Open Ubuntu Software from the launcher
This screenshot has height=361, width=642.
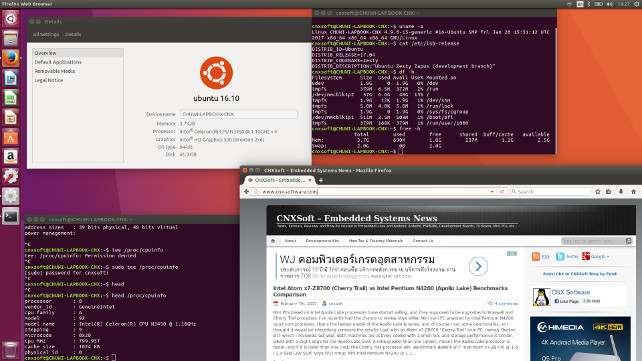pyautogui.click(x=11, y=138)
